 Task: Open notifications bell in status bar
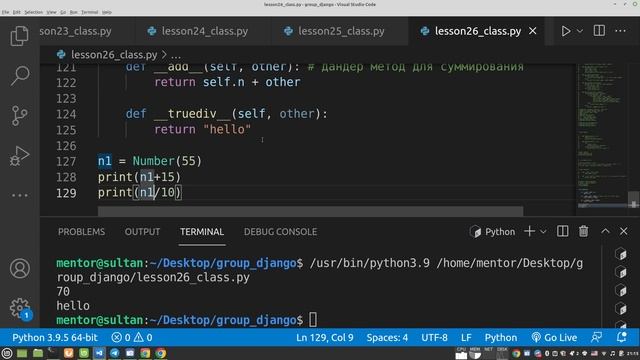tap(622, 337)
